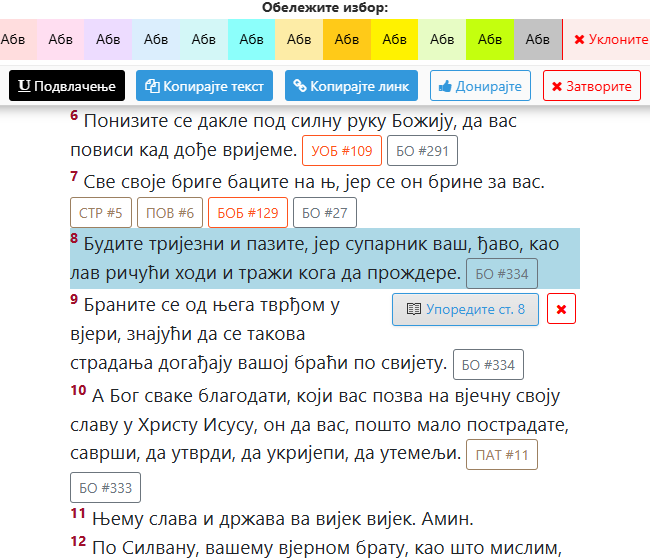
Task: Apply Подвлачење underline to selection
Action: coord(67,86)
